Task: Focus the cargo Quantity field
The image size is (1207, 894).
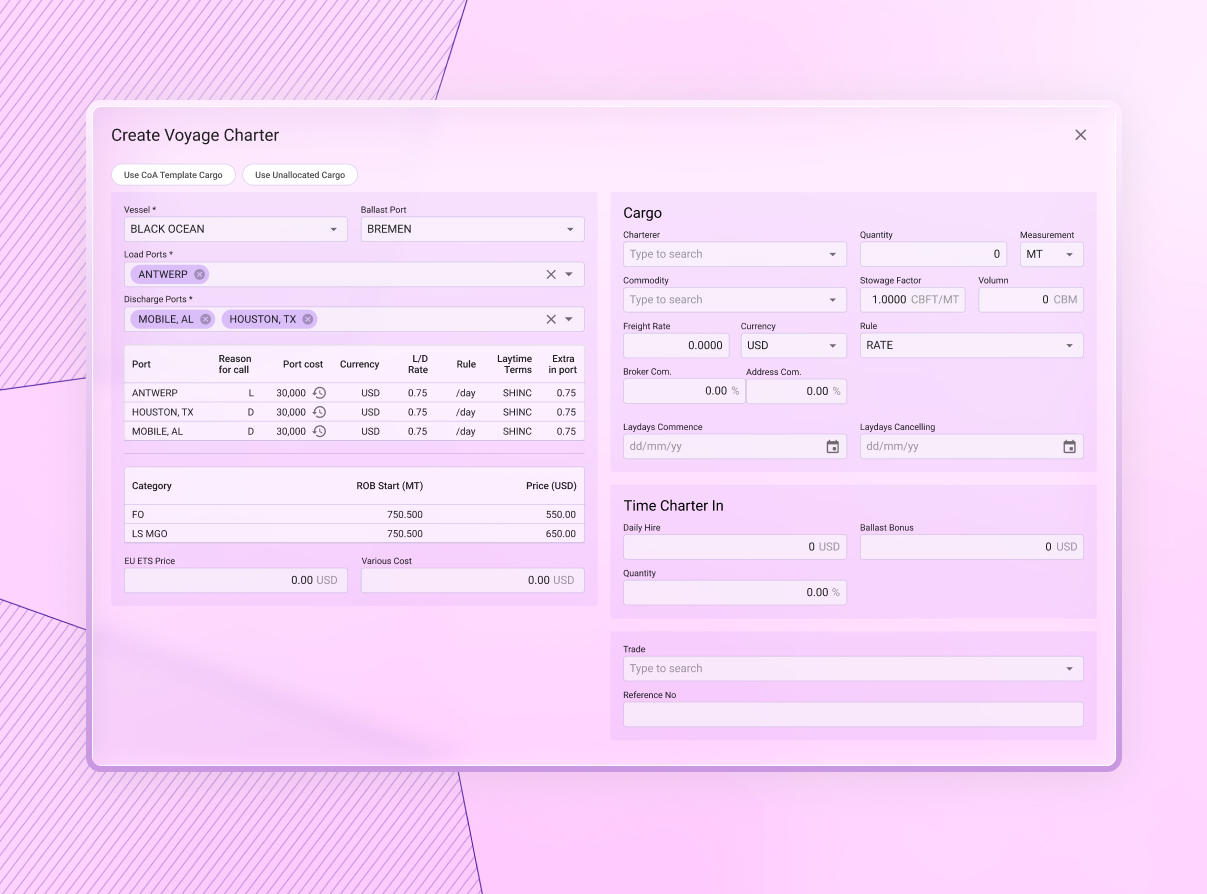Action: (933, 254)
